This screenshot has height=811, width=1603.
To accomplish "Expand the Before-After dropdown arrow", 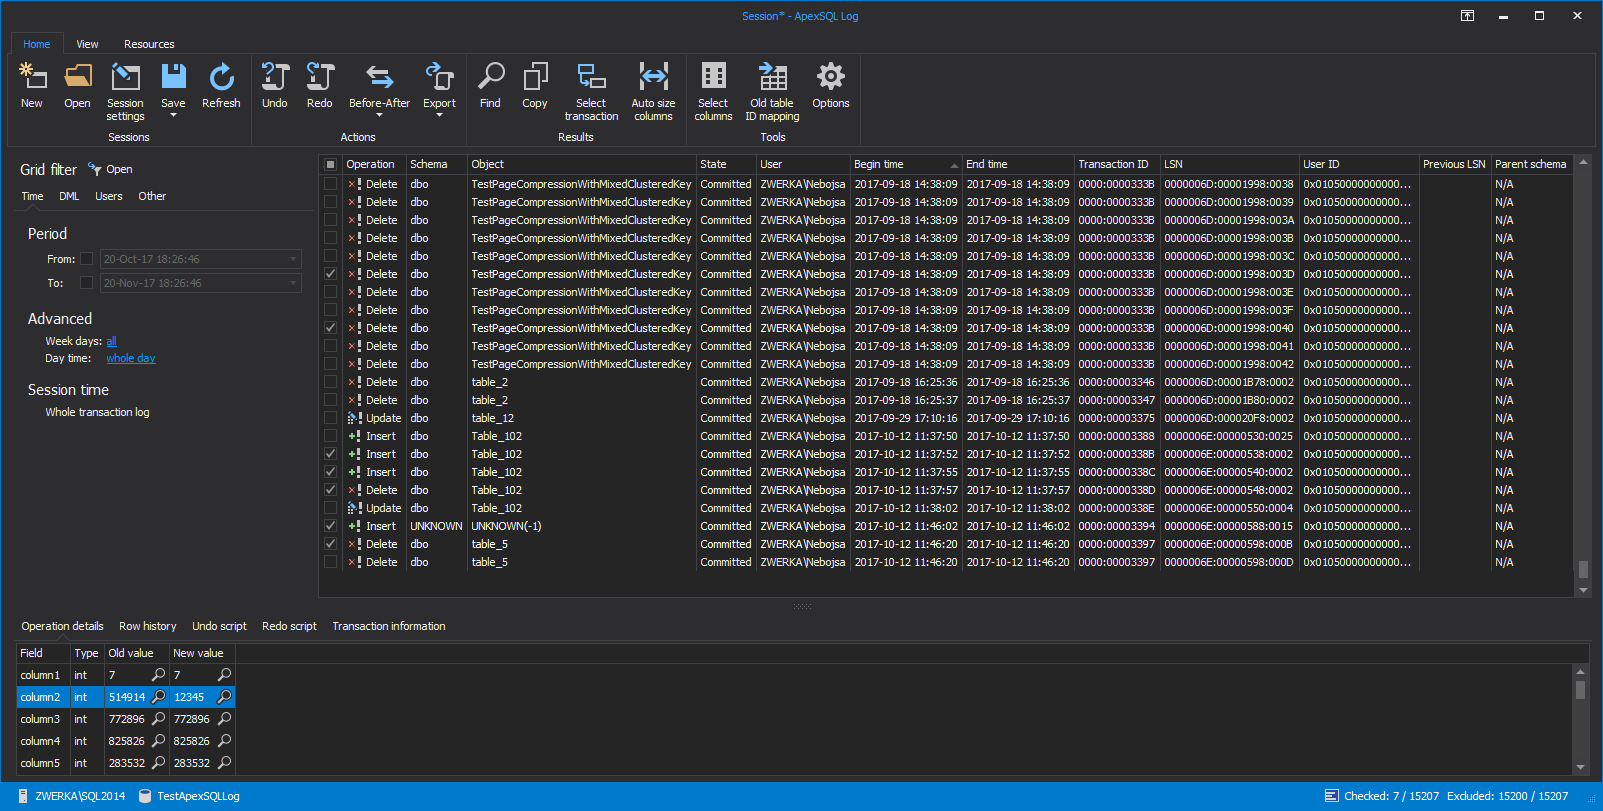I will tap(379, 116).
